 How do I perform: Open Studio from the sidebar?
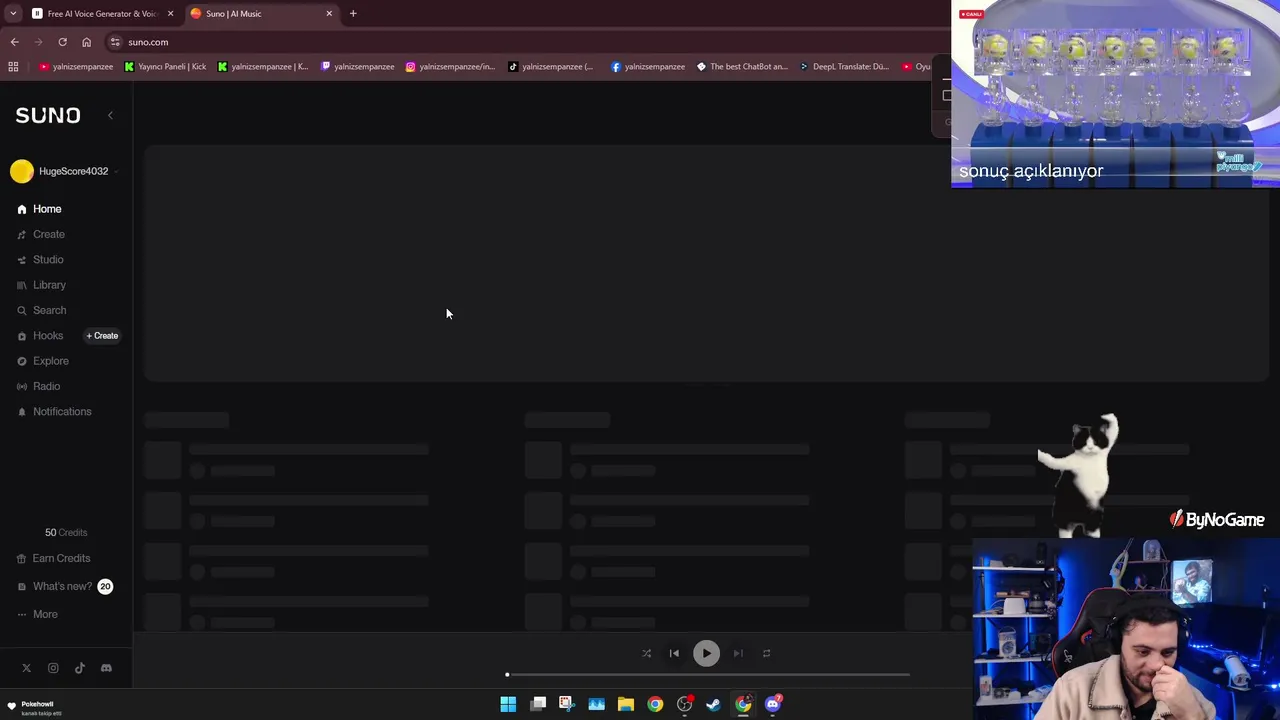click(x=40, y=259)
